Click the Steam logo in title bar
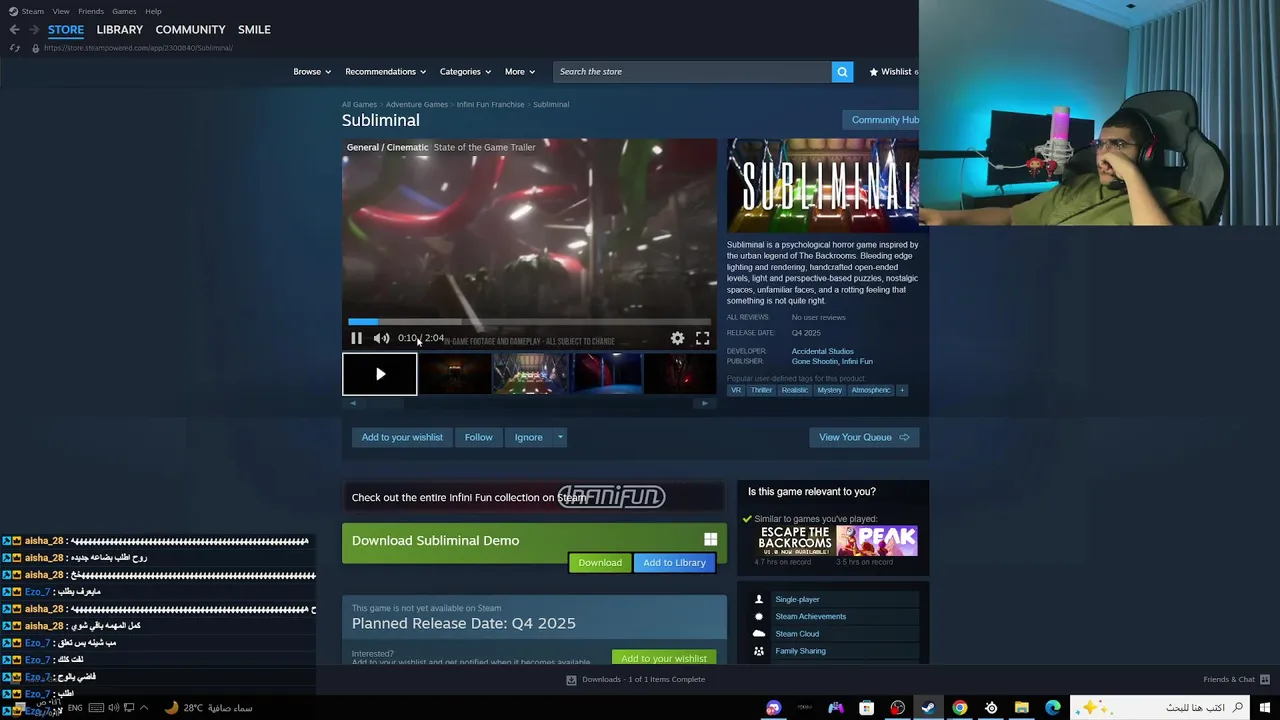The height and width of the screenshot is (720, 1280). [13, 12]
